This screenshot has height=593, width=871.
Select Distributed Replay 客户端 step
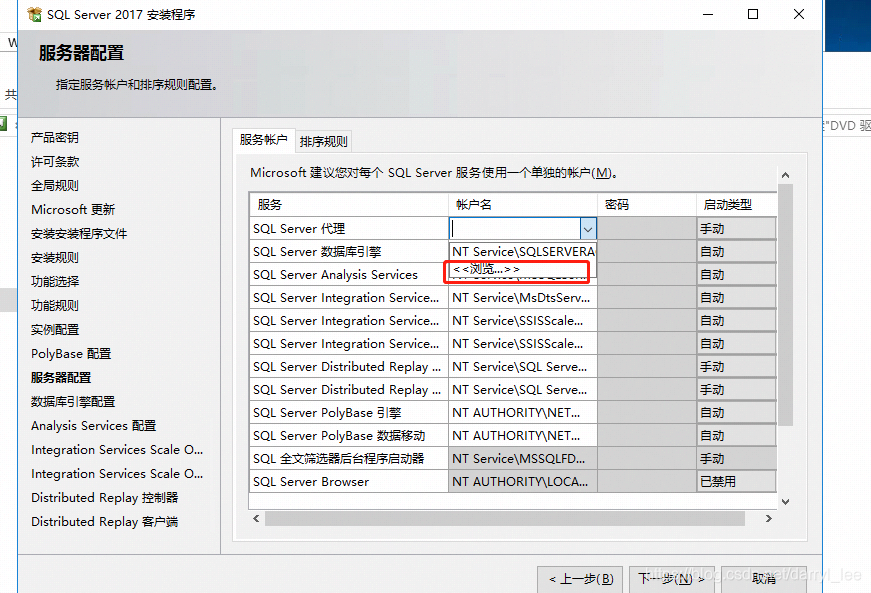(105, 522)
